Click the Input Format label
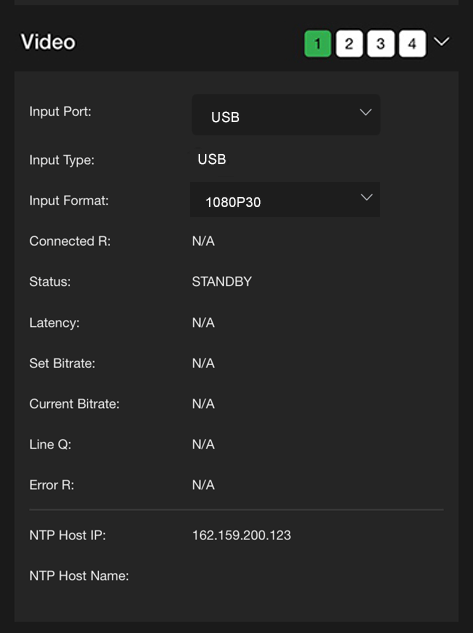 69,201
